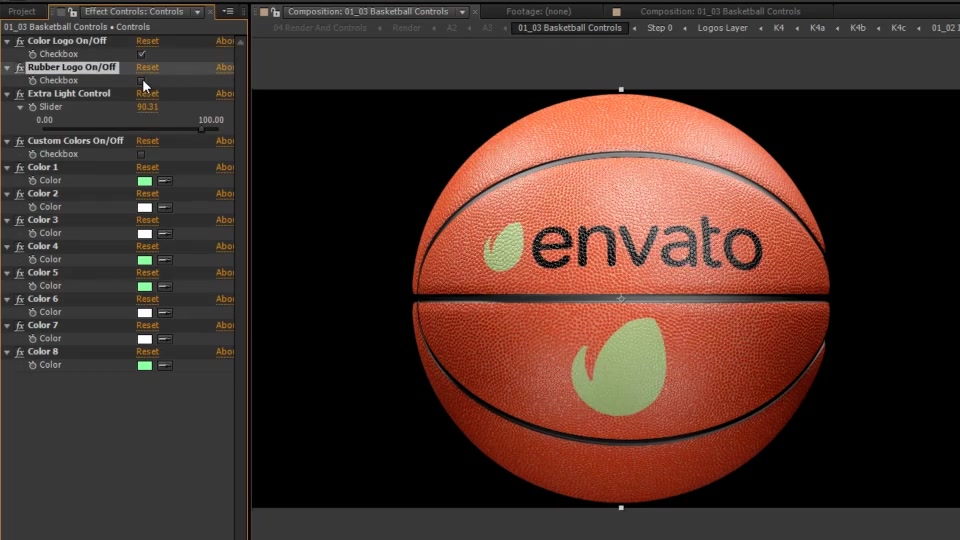
Task: Enable the Rubber Logo On/Off checkbox
Action: click(141, 80)
